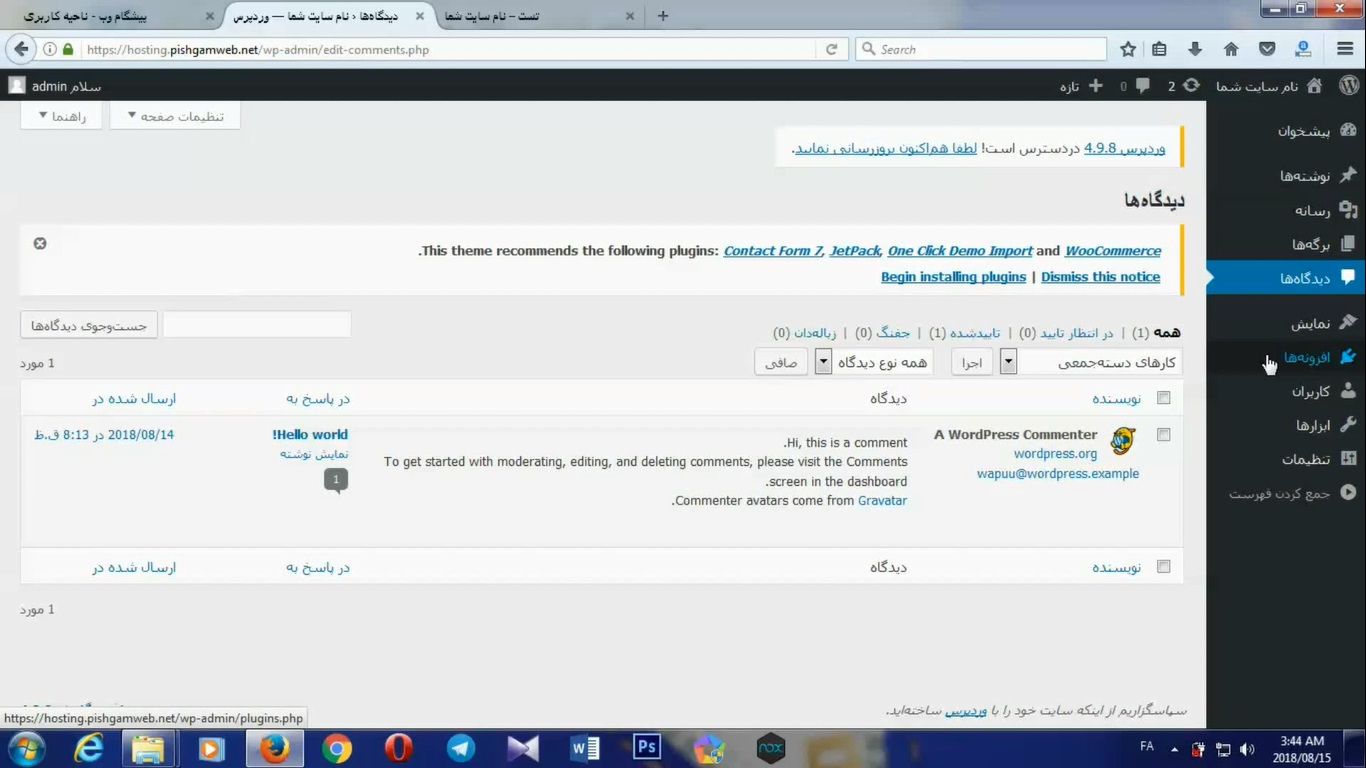The image size is (1366, 768).
Task: Open Telegram from the taskbar
Action: click(461, 748)
